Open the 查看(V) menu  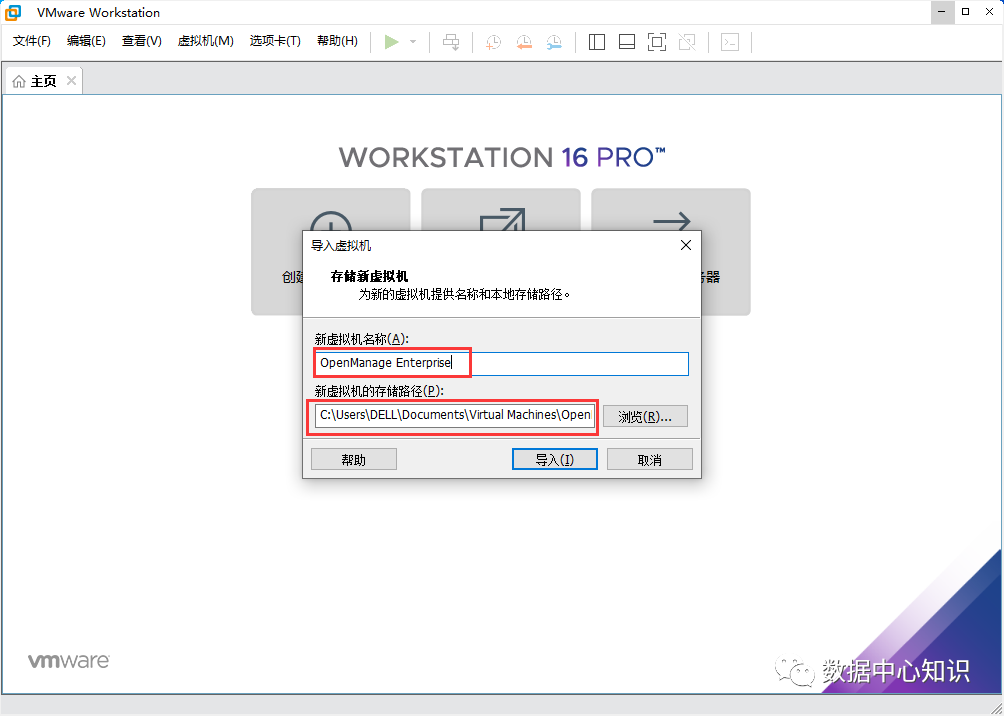click(142, 41)
